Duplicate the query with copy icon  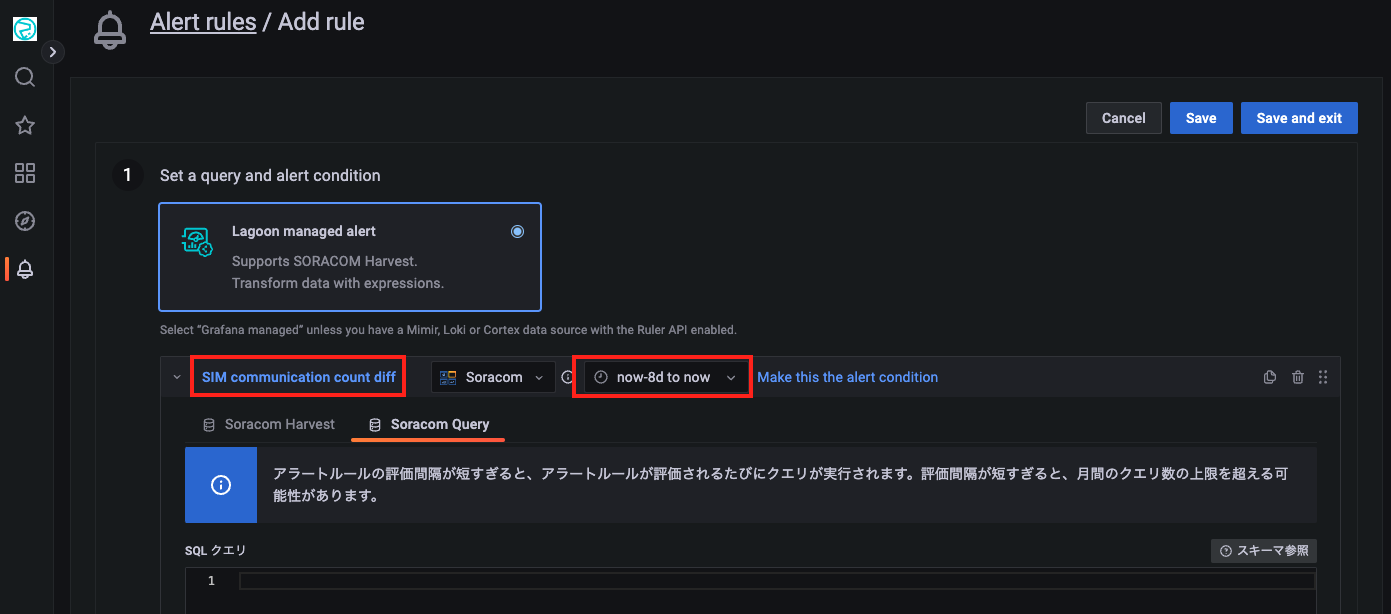[1270, 377]
